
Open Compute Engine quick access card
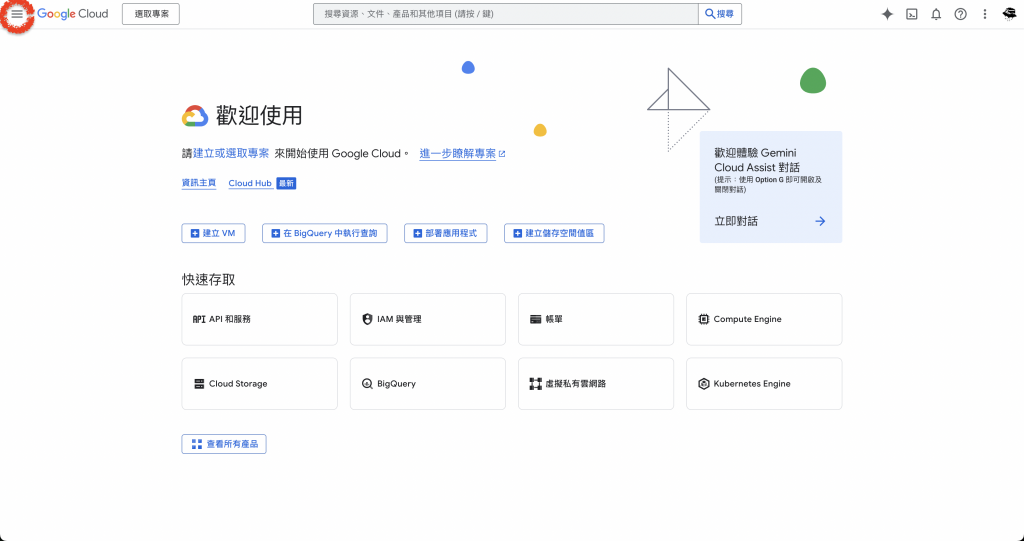[x=764, y=320]
